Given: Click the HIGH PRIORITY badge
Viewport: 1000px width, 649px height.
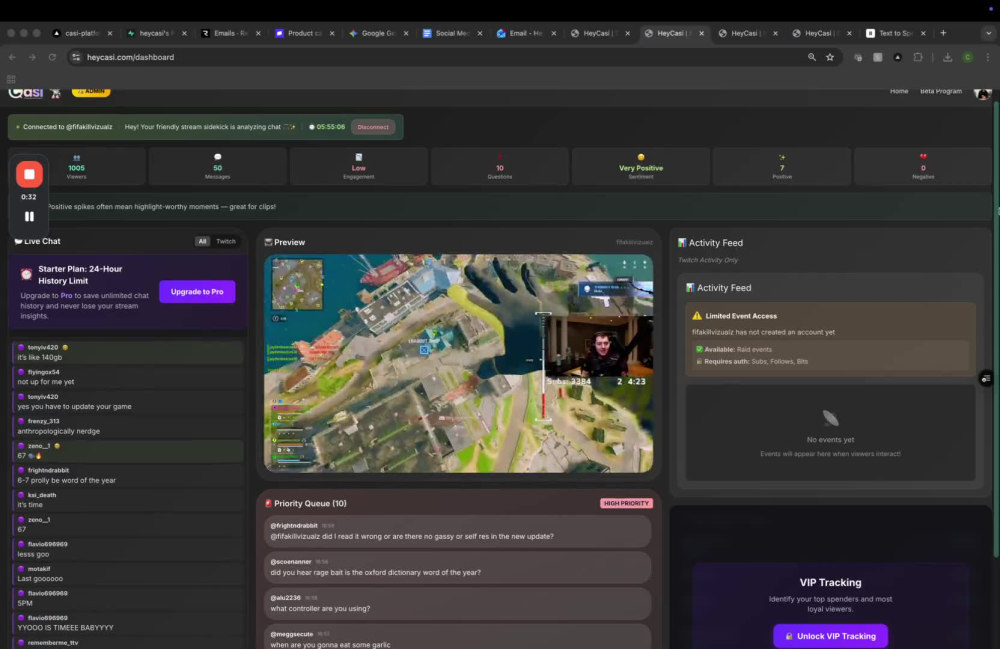Looking at the screenshot, I should 626,503.
